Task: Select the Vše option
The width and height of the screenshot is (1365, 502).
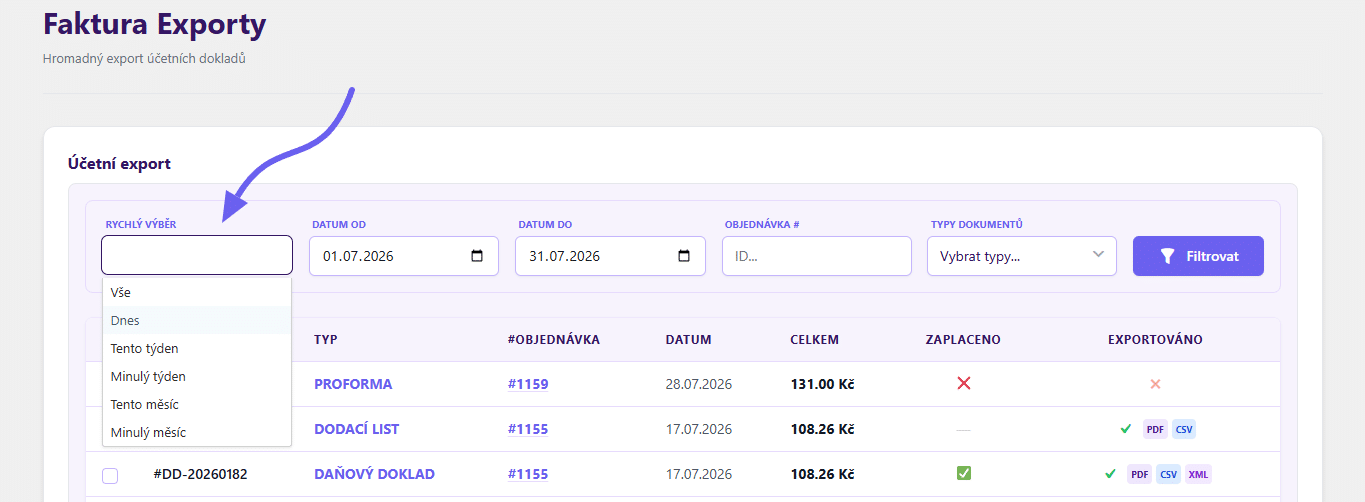Action: point(197,292)
